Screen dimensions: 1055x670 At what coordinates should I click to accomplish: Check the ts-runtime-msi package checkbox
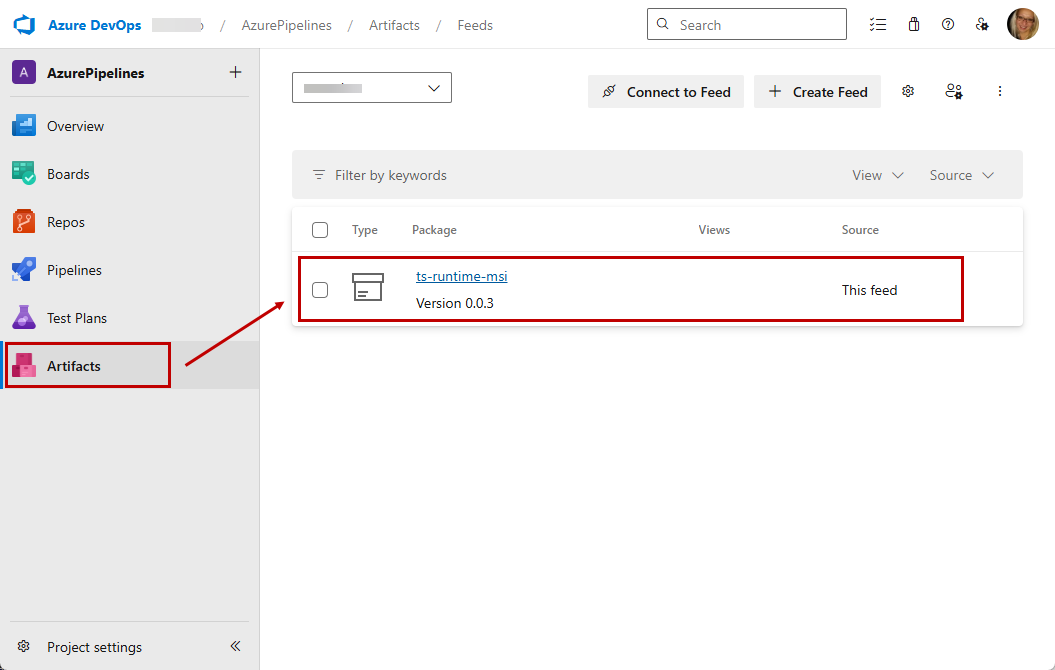click(x=320, y=290)
